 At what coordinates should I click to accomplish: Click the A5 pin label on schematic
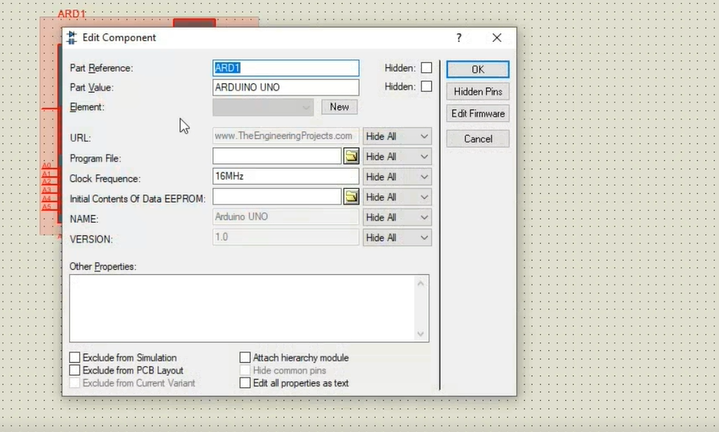tap(46, 207)
